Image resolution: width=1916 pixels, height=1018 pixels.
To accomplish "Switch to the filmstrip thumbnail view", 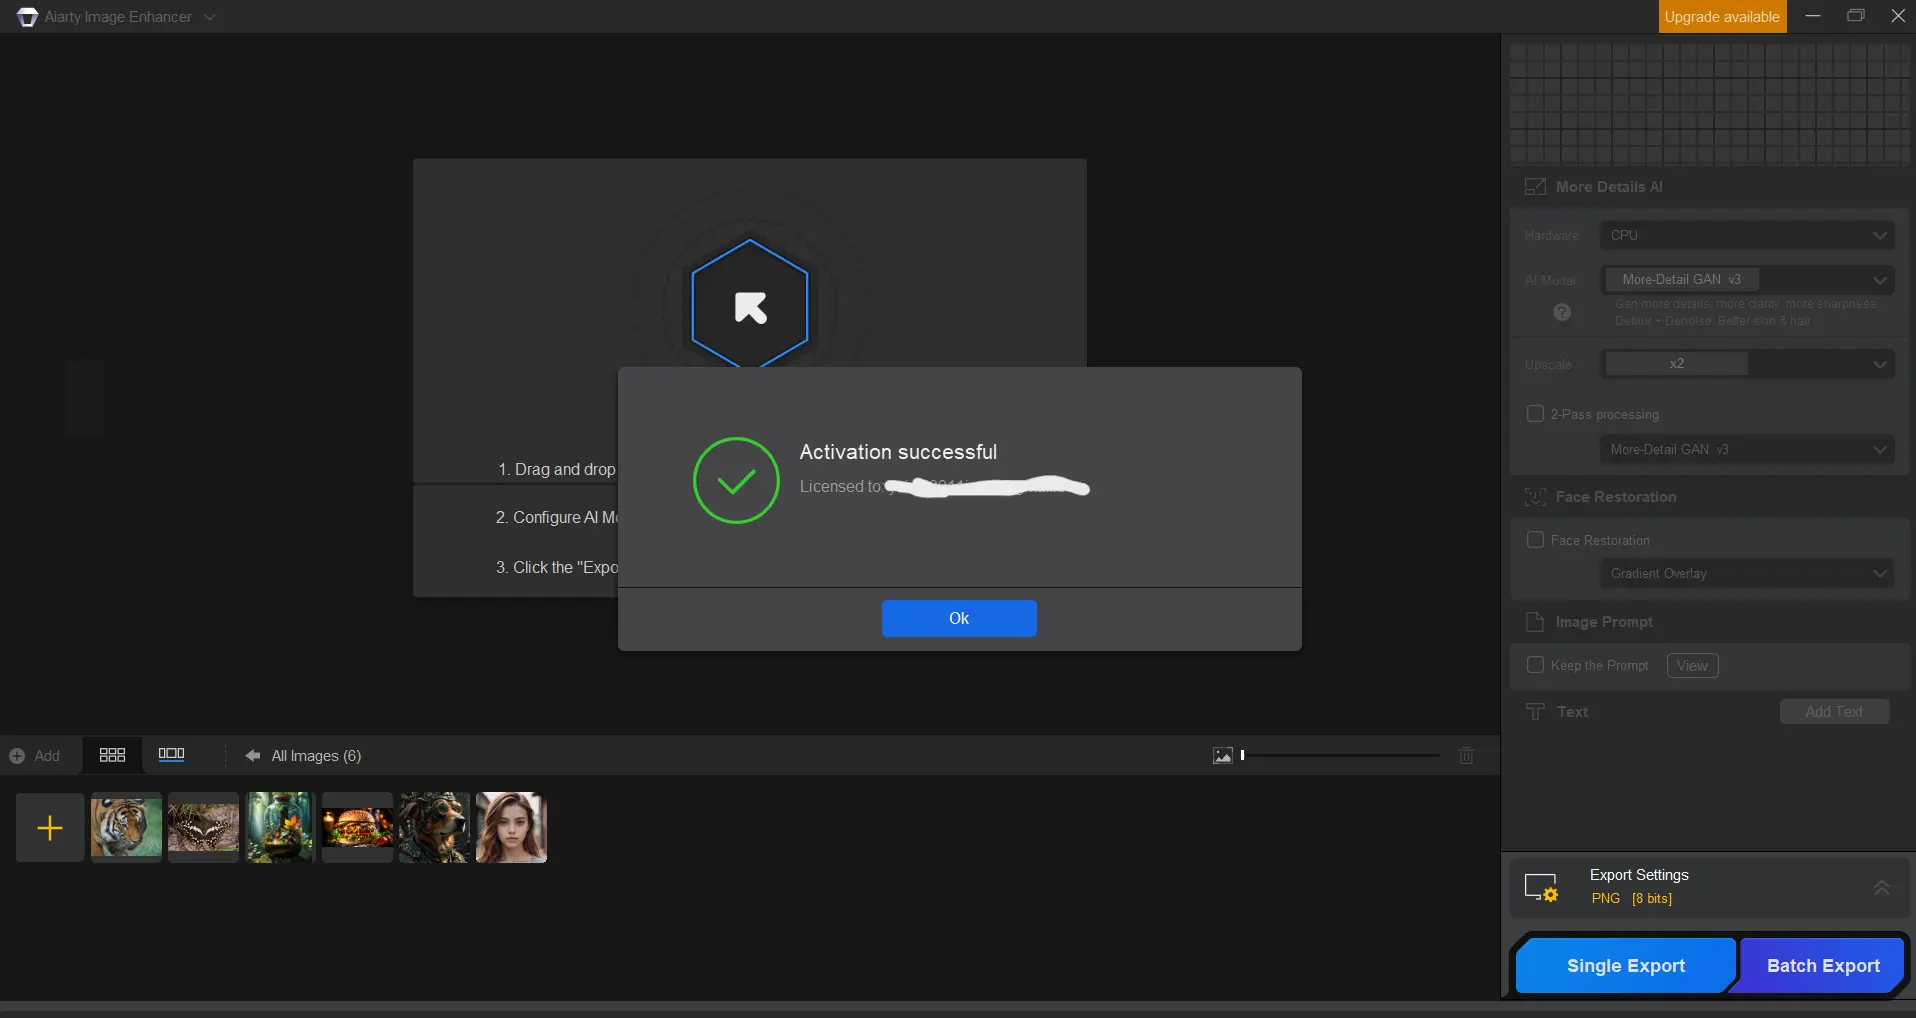I will (x=172, y=754).
